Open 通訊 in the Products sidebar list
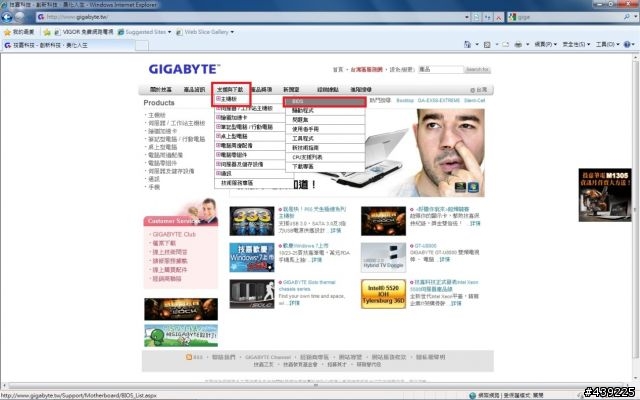The image size is (640, 400). [x=154, y=179]
